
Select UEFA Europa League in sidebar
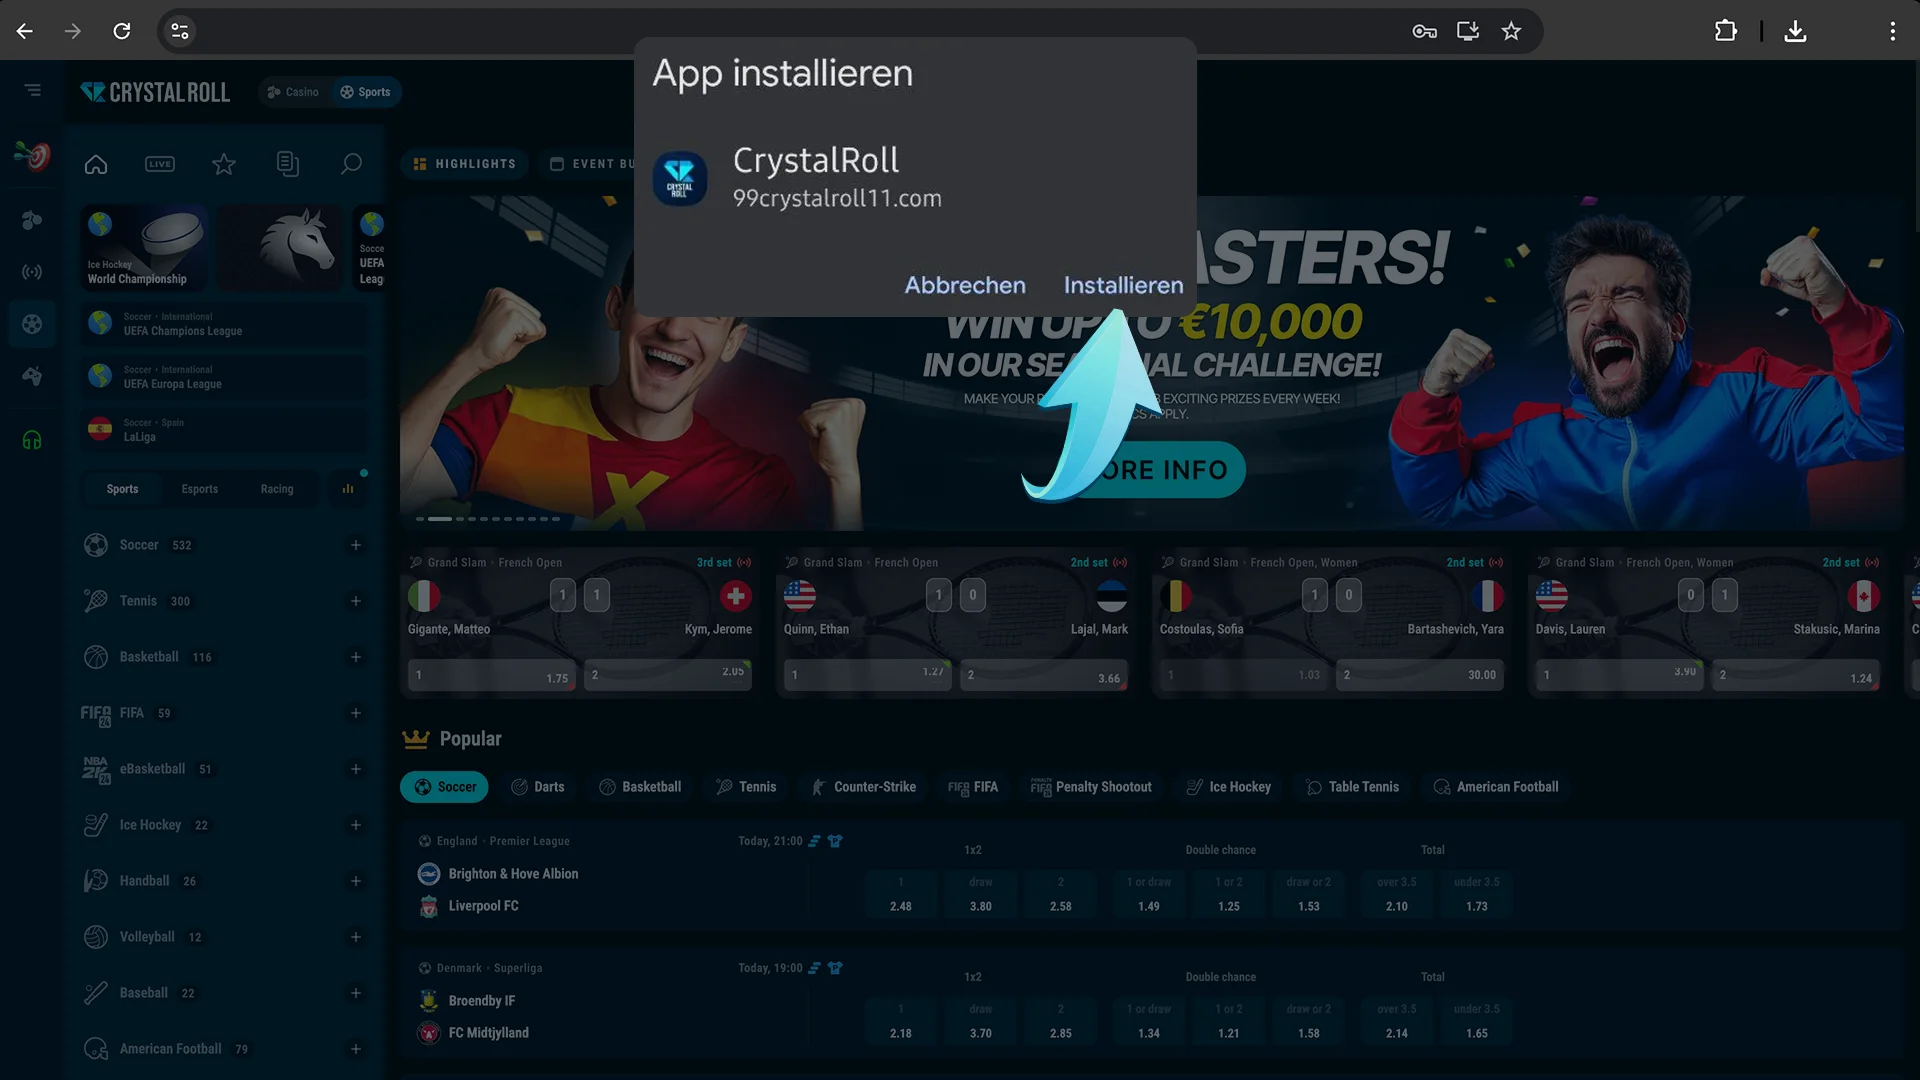[224, 377]
